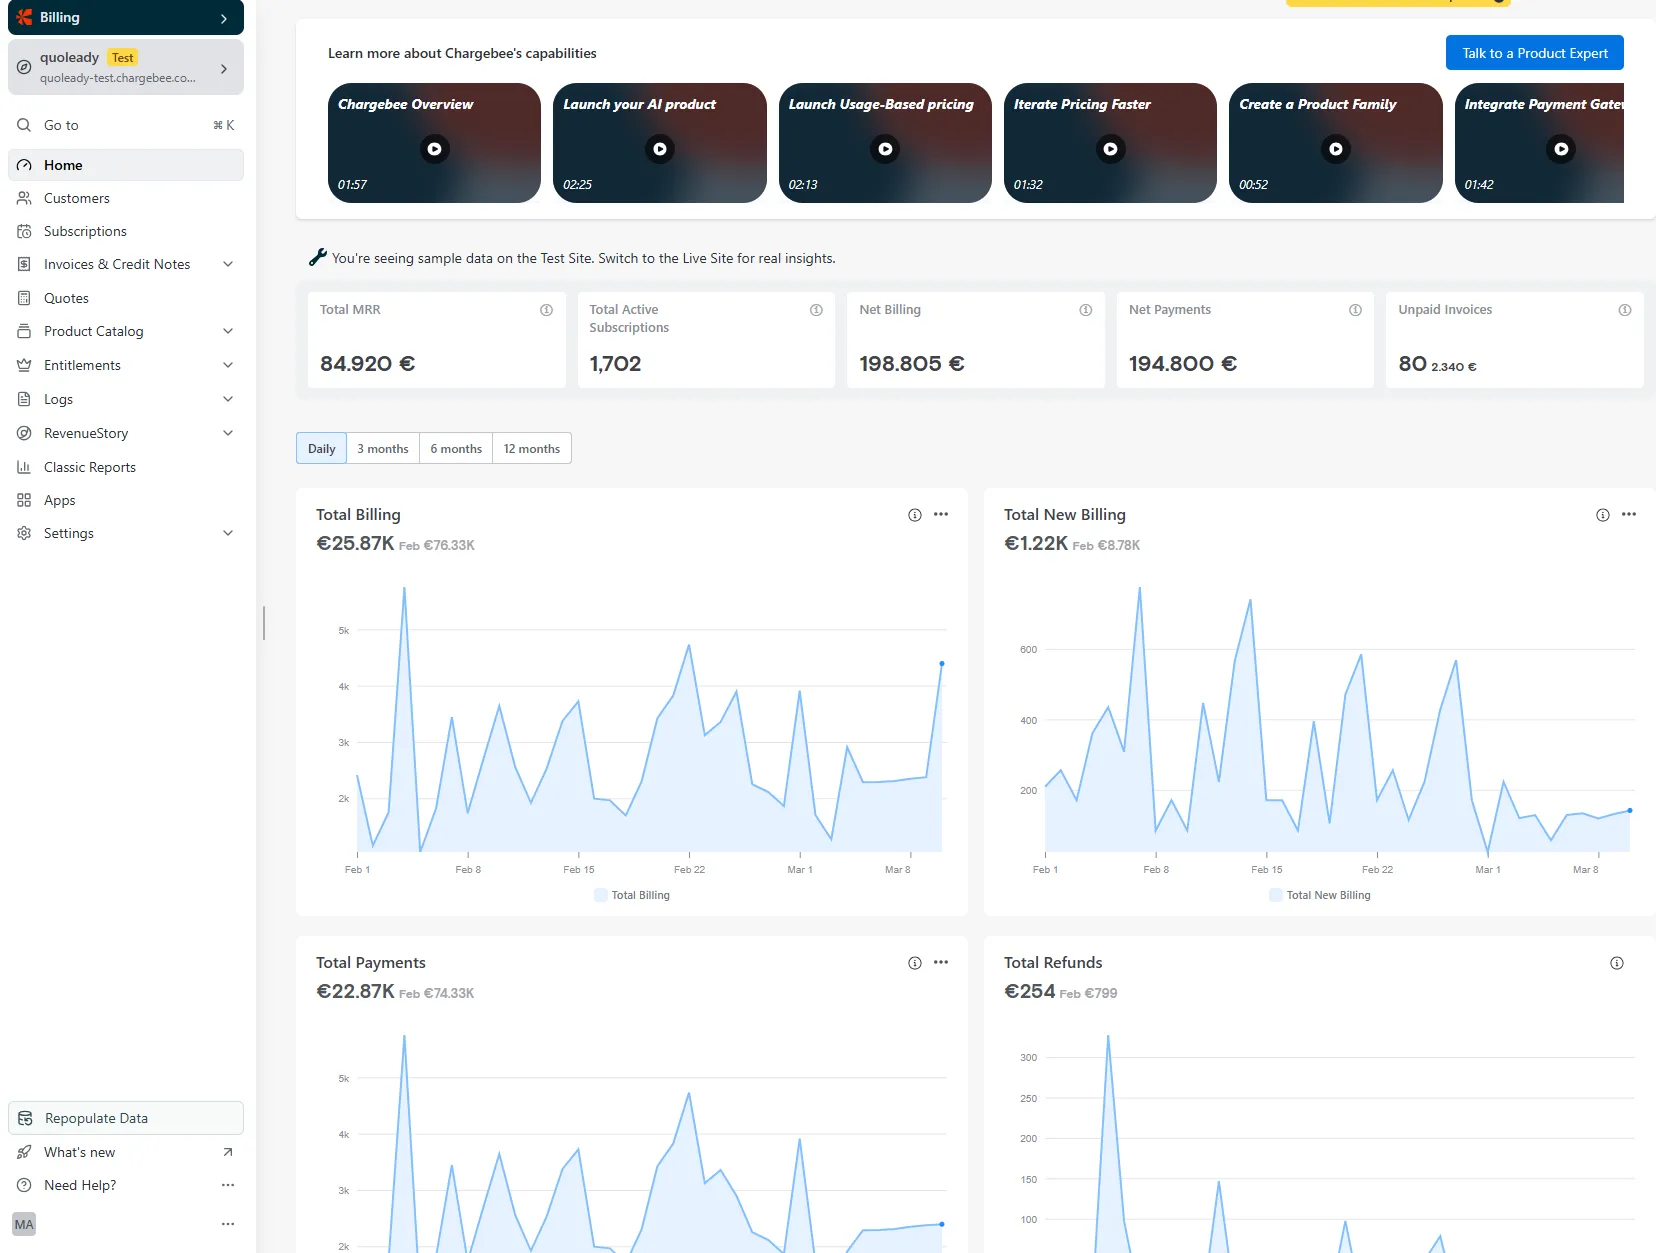The width and height of the screenshot is (1656, 1253).
Task: Play the Chargebee Overview video
Action: (434, 149)
